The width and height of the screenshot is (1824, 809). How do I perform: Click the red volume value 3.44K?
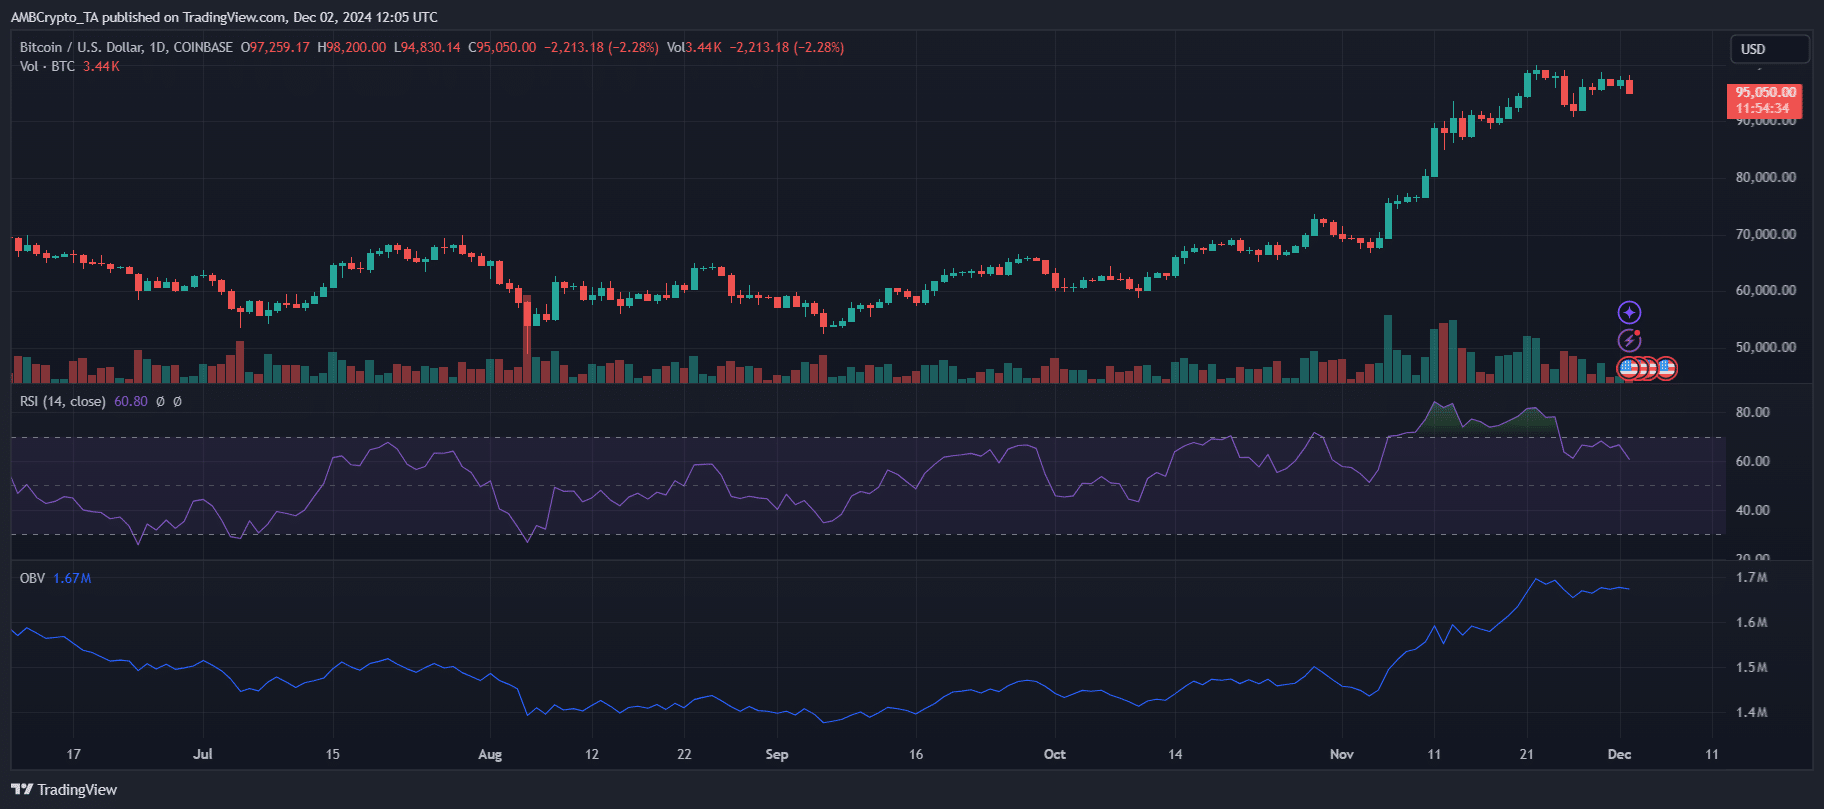[101, 66]
